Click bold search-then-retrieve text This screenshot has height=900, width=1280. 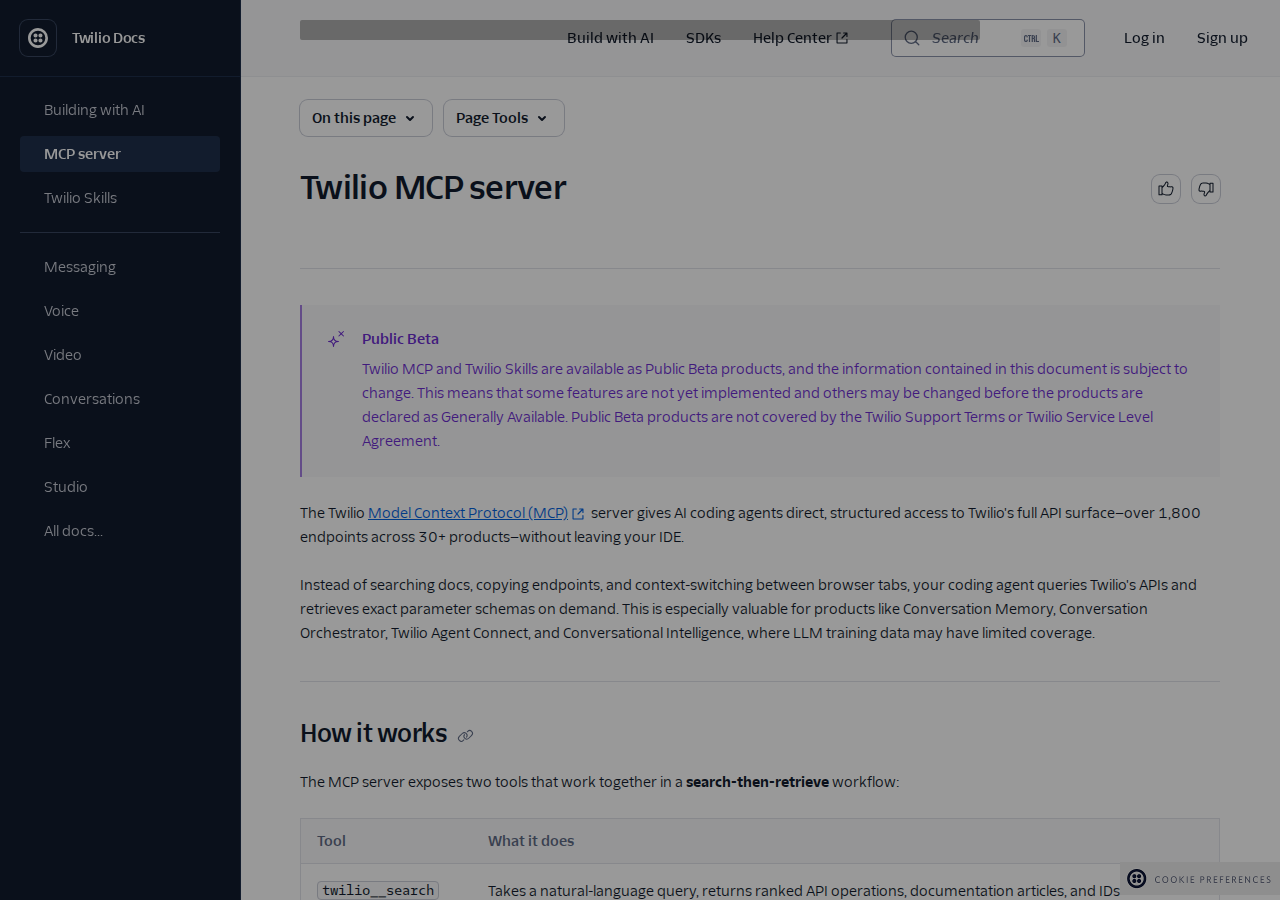click(757, 782)
